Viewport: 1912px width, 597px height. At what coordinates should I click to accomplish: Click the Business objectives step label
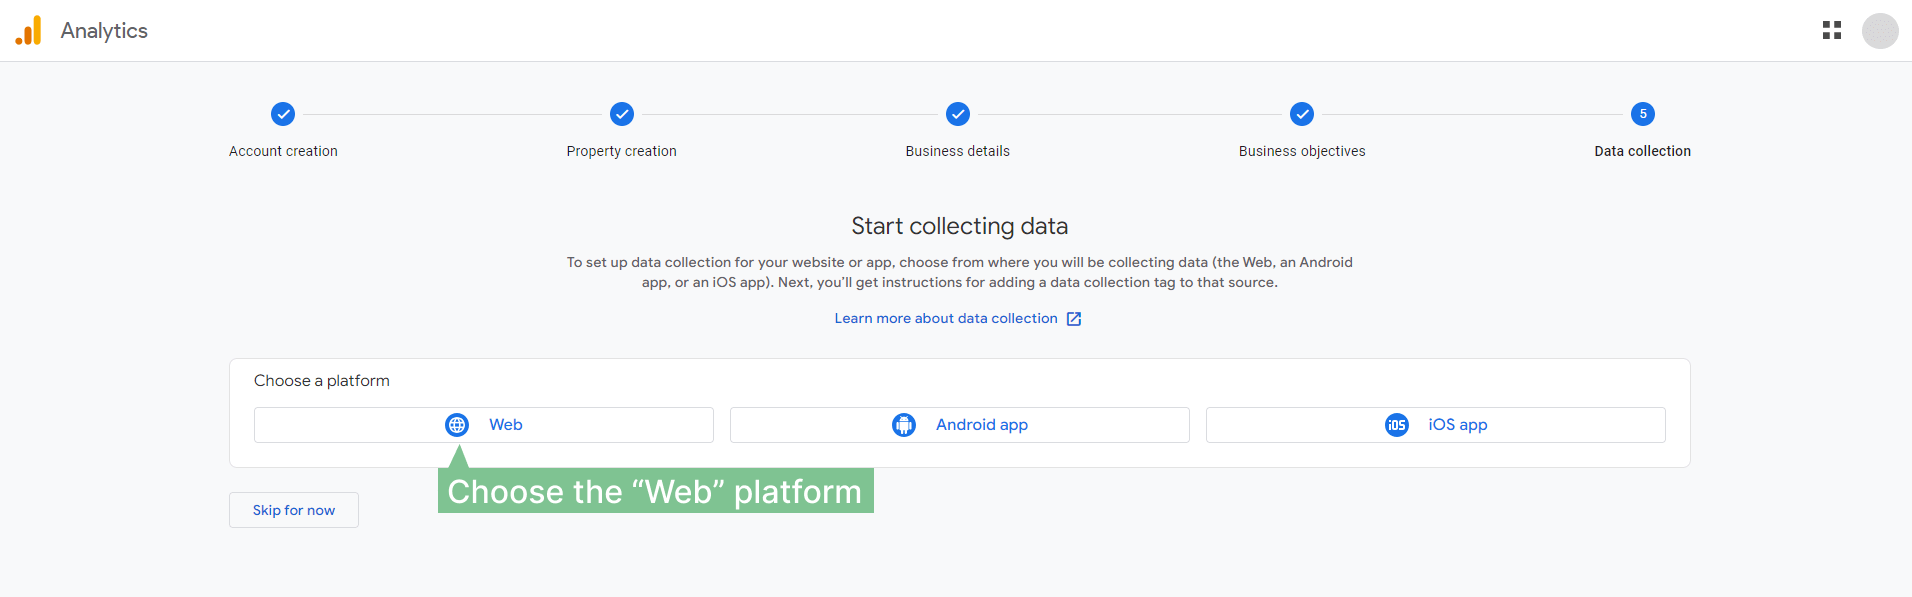point(1302,151)
